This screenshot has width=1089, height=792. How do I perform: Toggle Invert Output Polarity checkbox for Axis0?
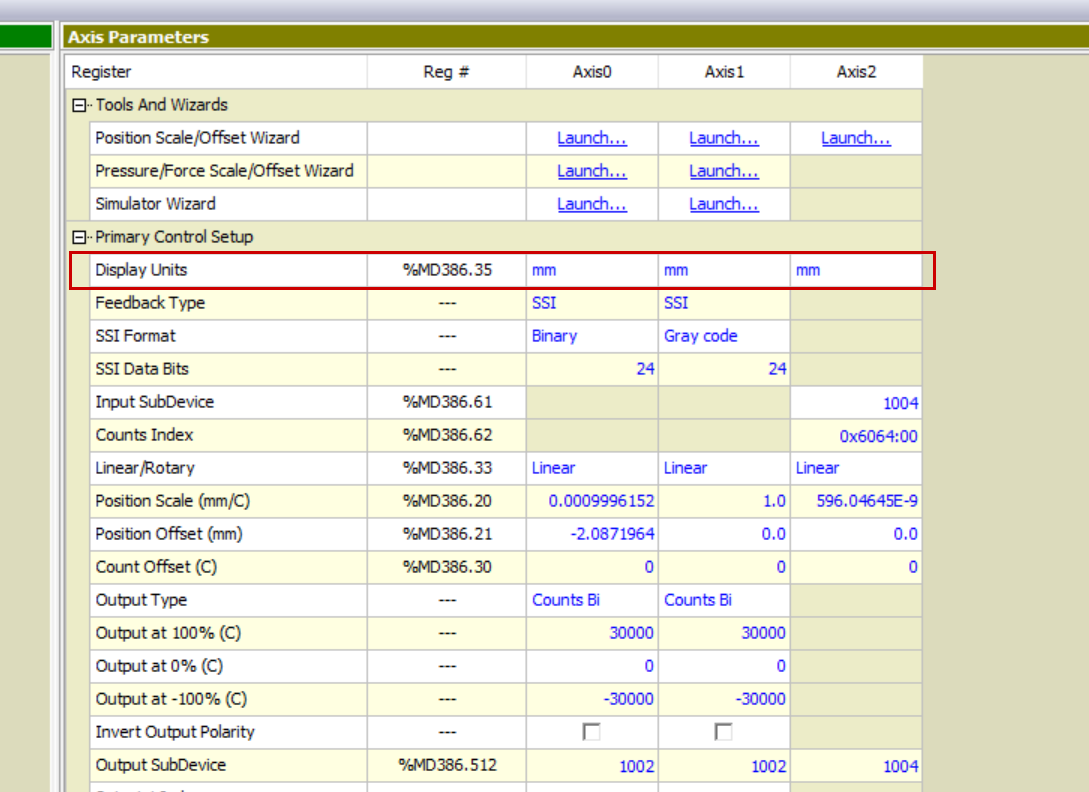591,732
